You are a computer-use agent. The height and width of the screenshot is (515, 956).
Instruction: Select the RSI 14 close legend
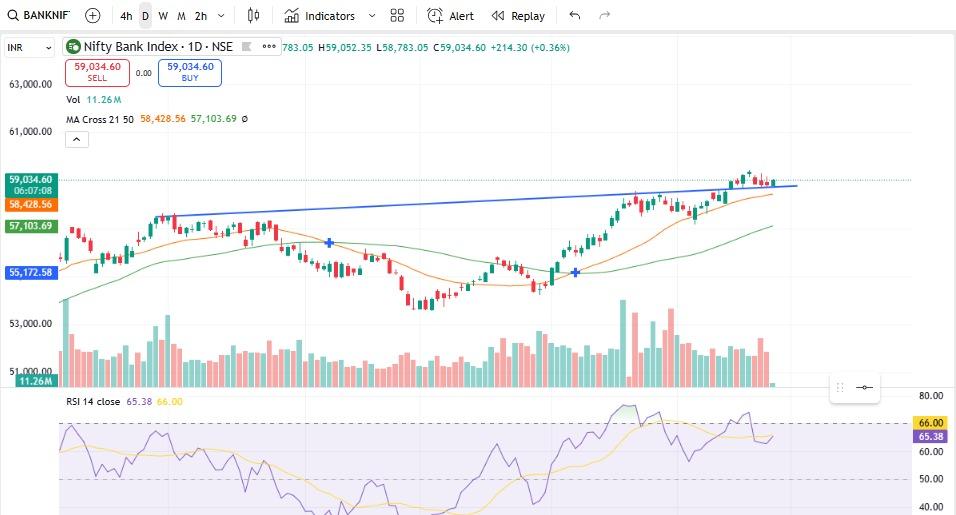(x=93, y=402)
